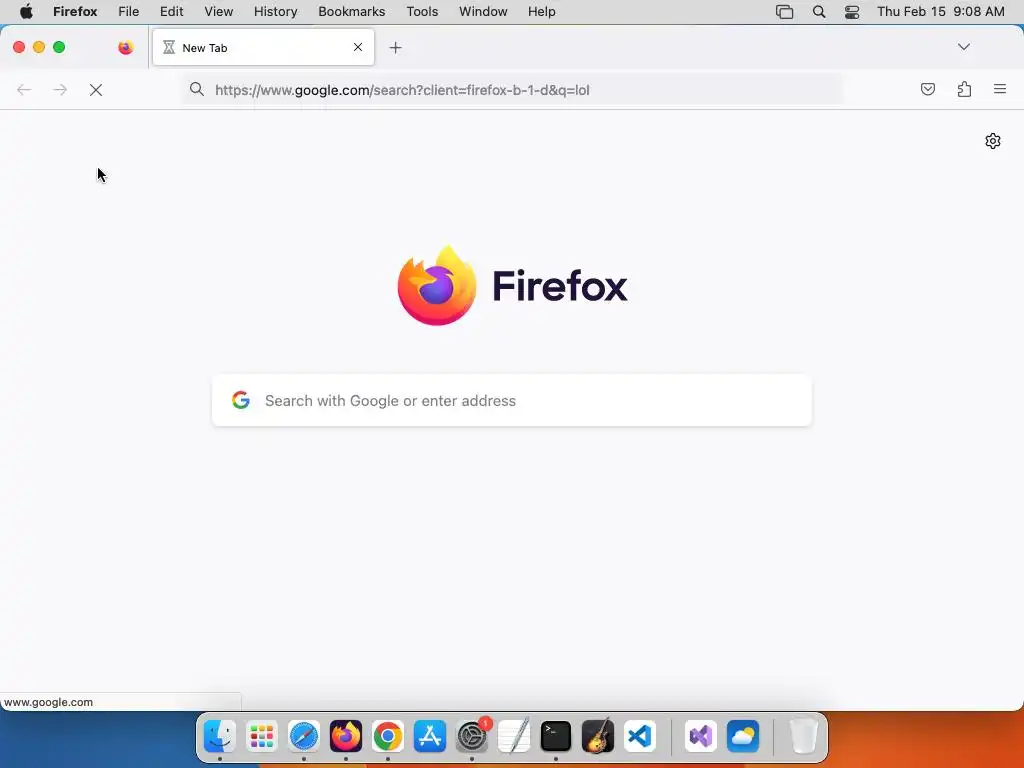Click the date and time in menu bar
Viewport: 1024px width, 768px height.
tap(940, 12)
